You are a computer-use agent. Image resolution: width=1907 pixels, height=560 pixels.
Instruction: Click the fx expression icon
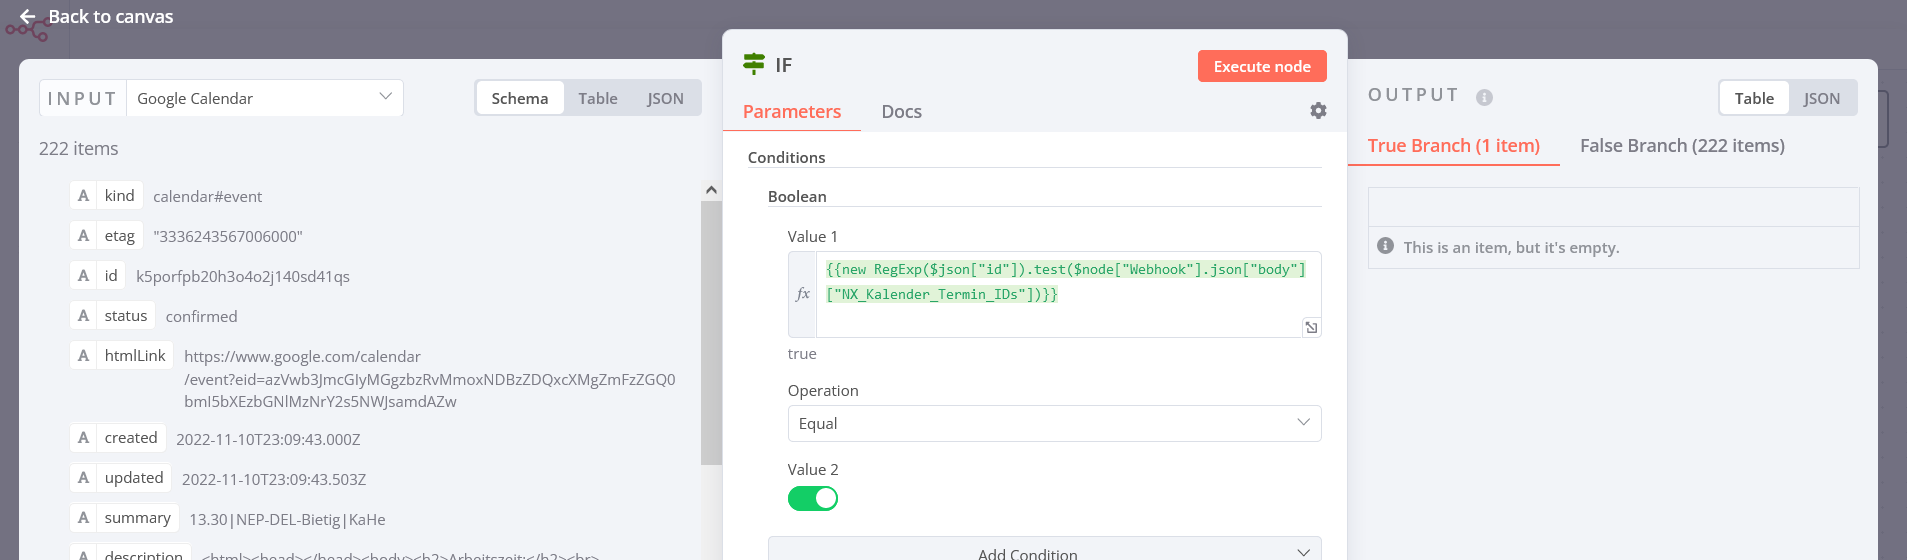802,294
